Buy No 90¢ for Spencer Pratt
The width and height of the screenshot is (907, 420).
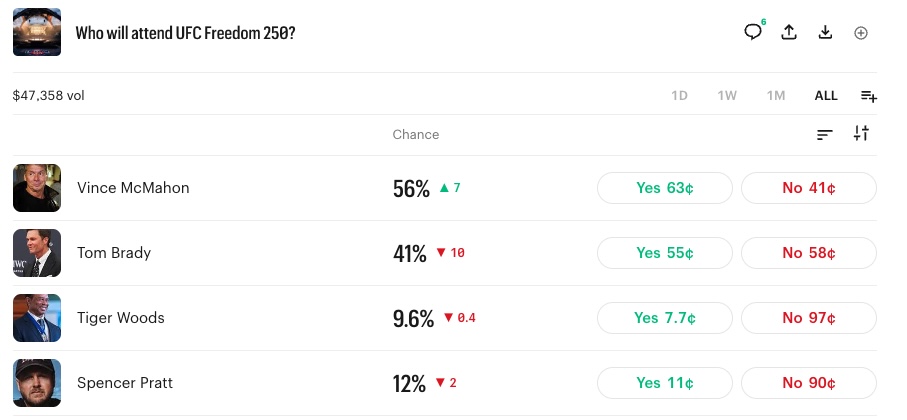tap(809, 382)
